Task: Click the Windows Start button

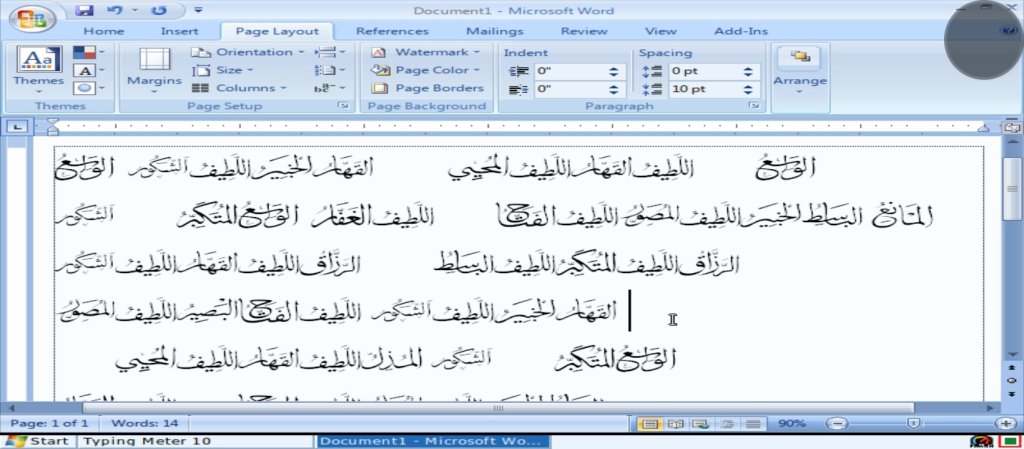Action: (x=37, y=441)
